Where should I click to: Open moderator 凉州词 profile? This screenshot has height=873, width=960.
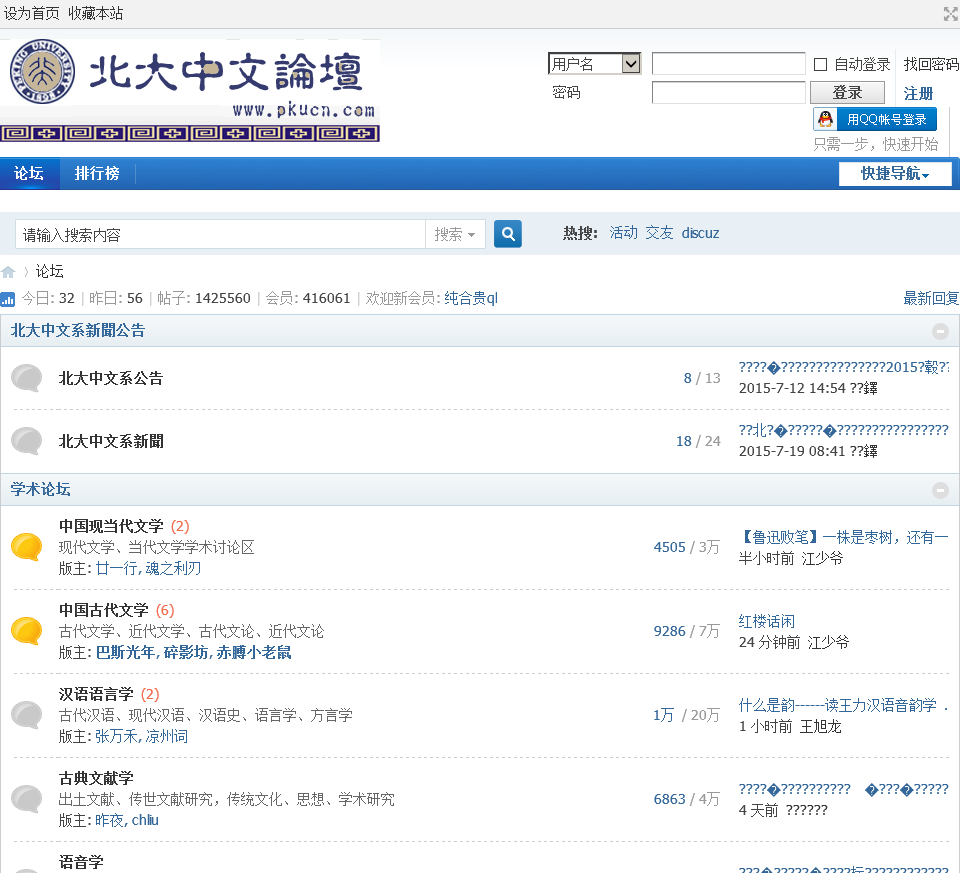coord(167,736)
